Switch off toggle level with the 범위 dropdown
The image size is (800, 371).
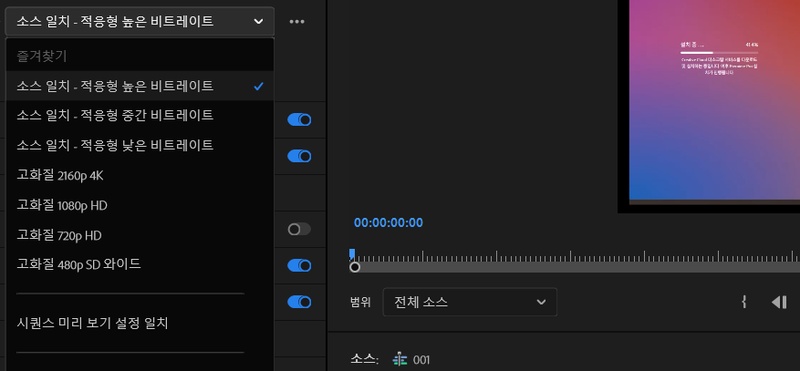coord(299,302)
